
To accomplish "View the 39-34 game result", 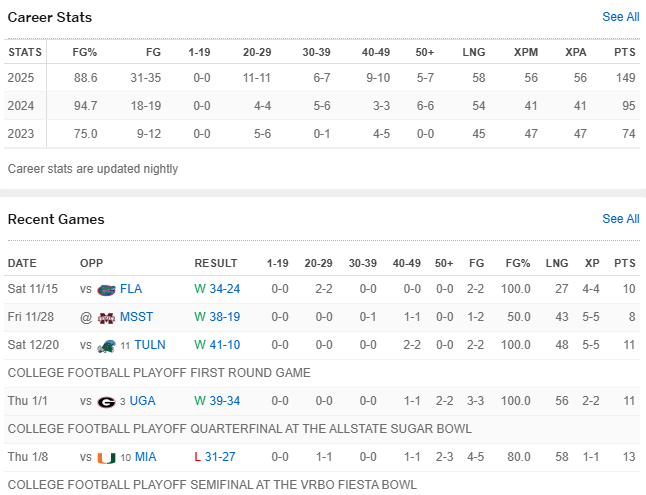I will pos(224,401).
